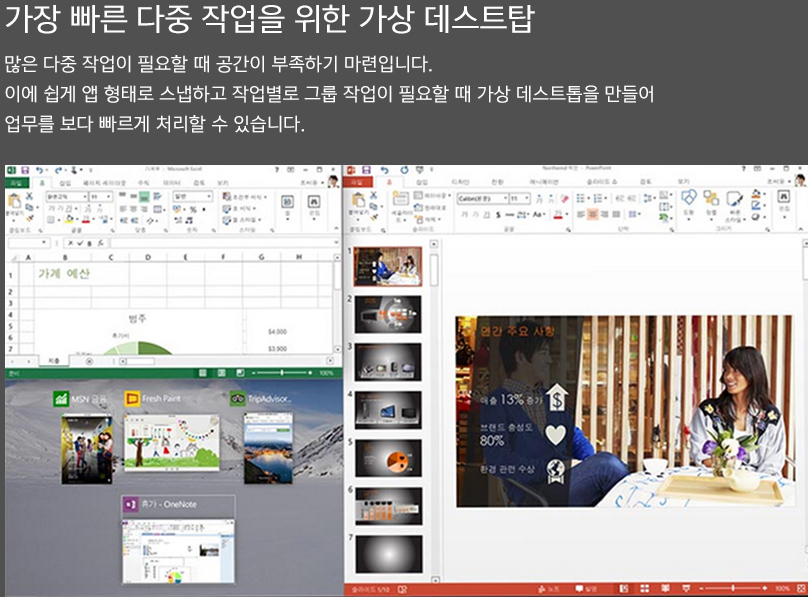Add a new sheet with the plus button

click(89, 360)
